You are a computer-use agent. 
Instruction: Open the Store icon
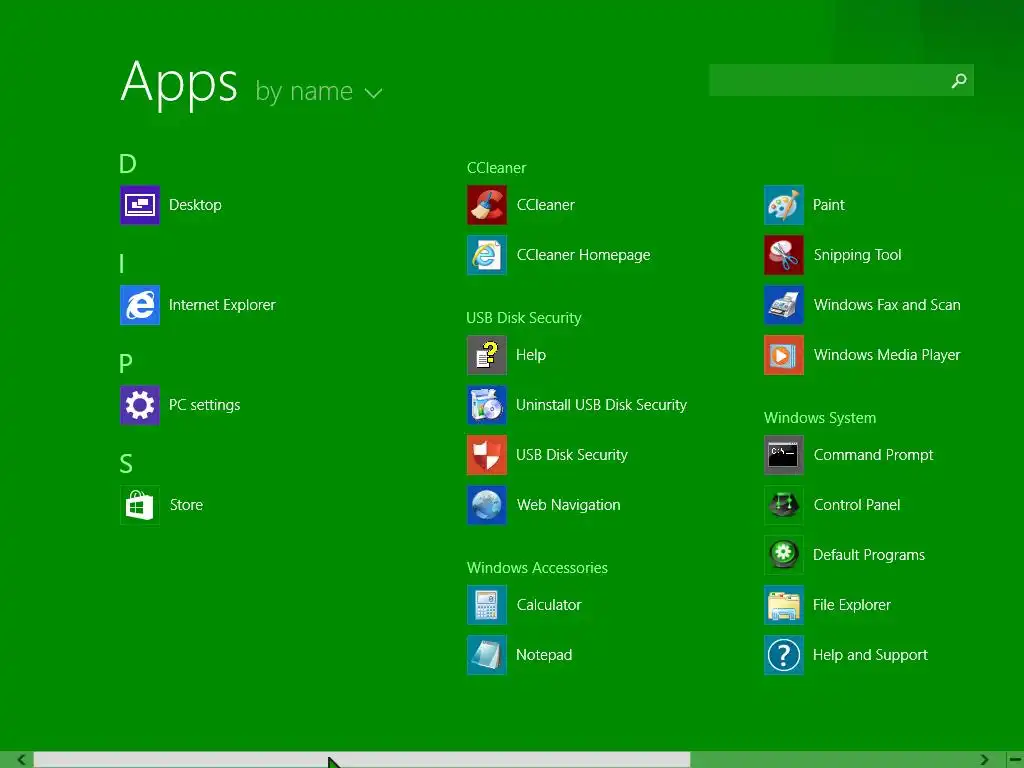(140, 505)
